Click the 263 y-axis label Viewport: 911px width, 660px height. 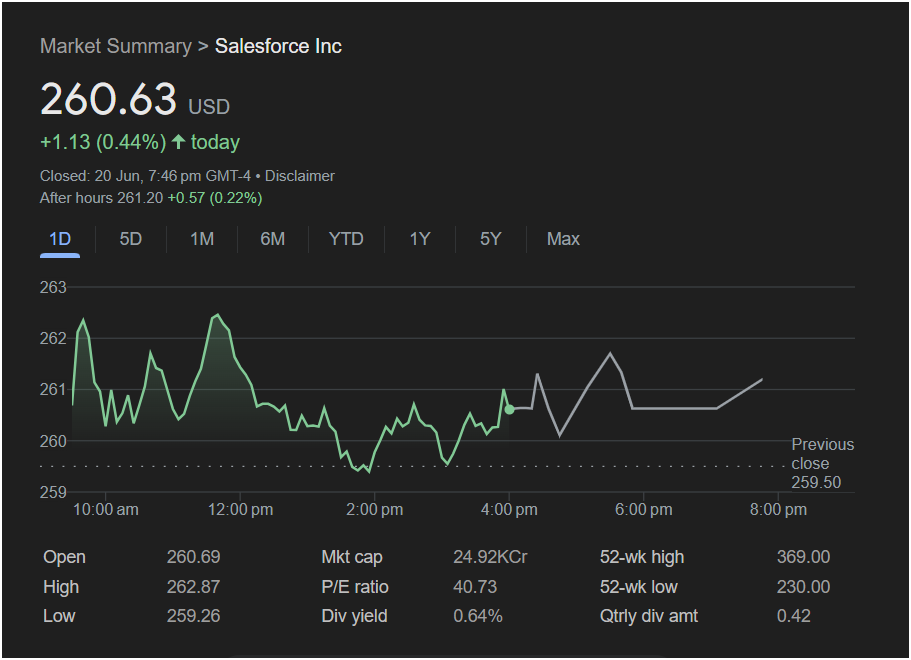(x=53, y=288)
